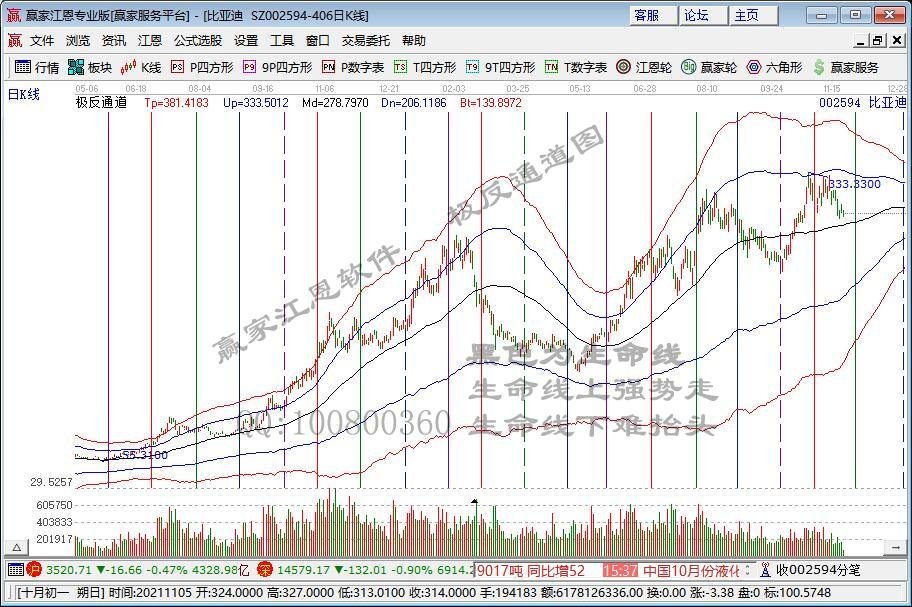Click the hourglass icon beside 收002594分笔
The width and height of the screenshot is (912, 607).
tap(765, 570)
